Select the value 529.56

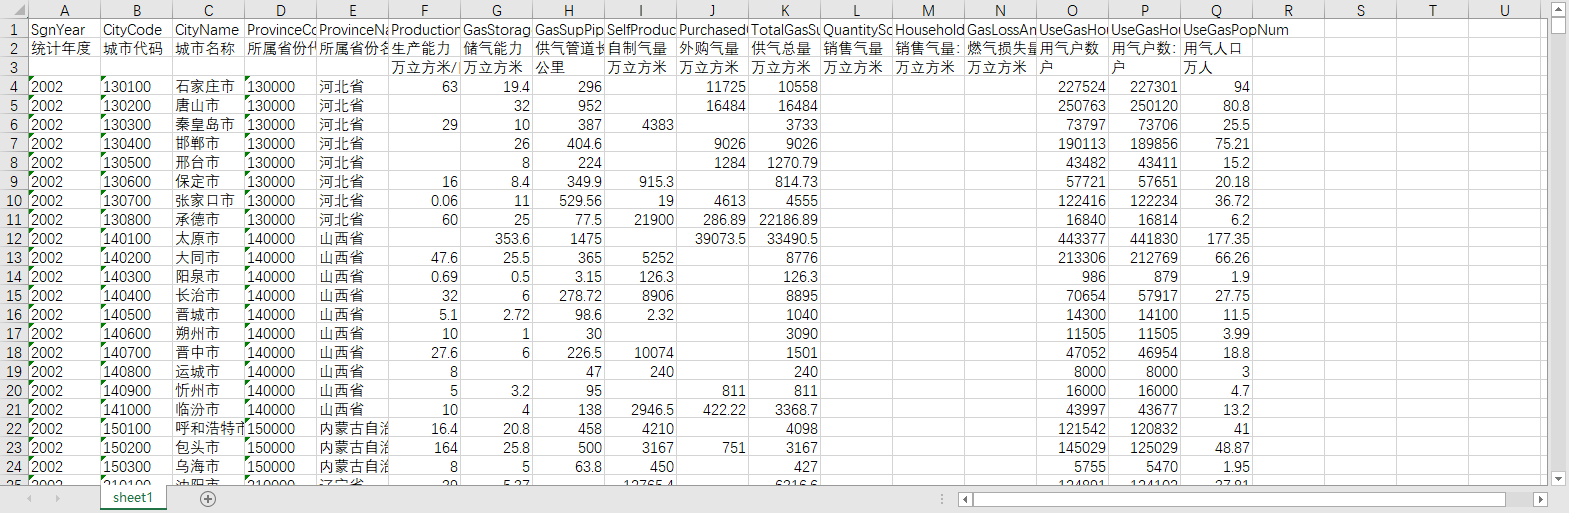(568, 201)
